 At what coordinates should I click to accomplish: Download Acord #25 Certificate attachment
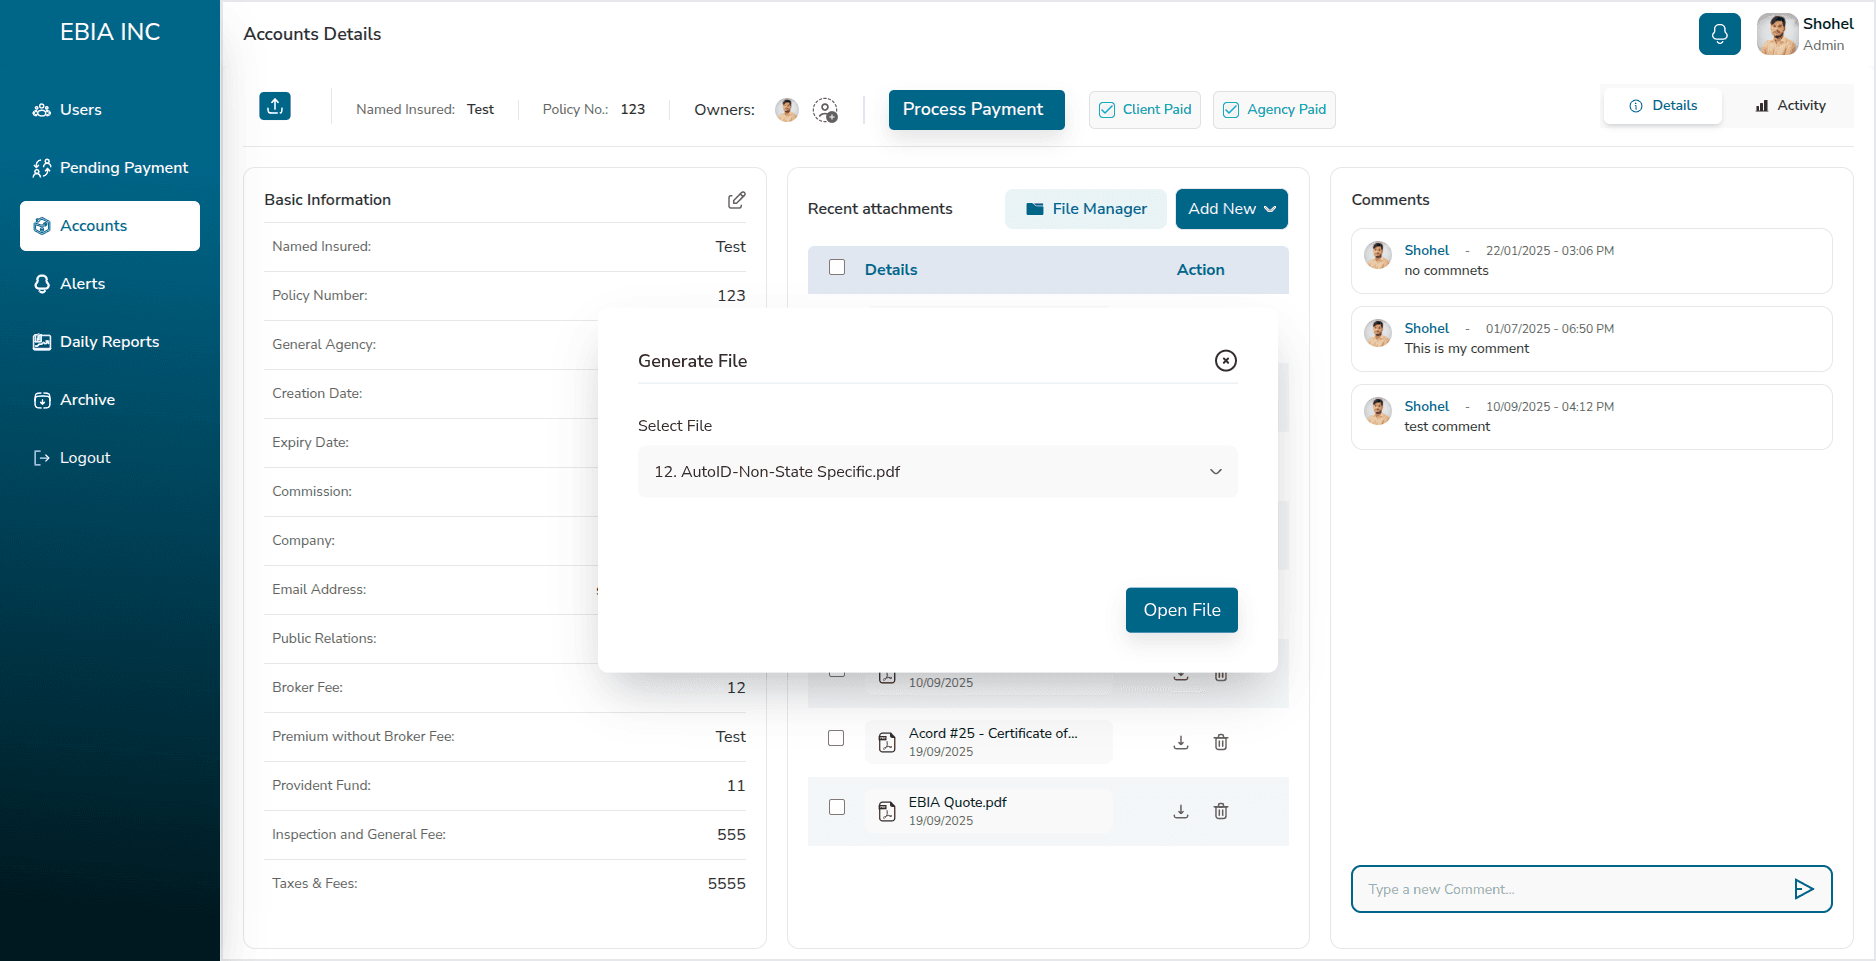click(1181, 742)
